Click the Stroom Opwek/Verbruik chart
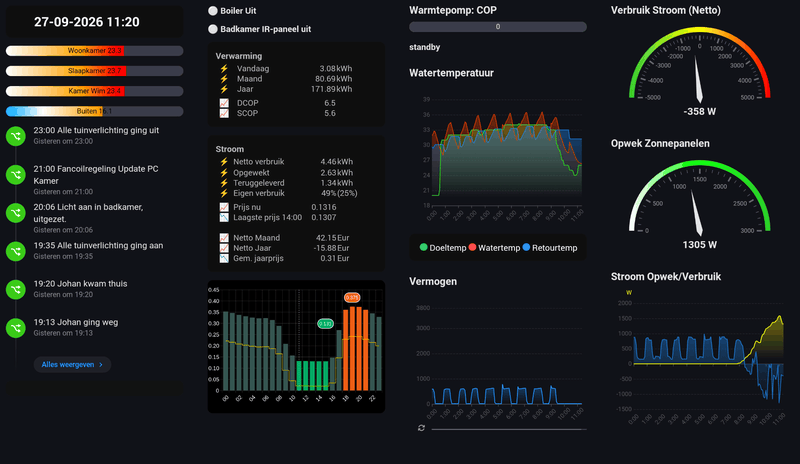800x464 pixels. 699,357
